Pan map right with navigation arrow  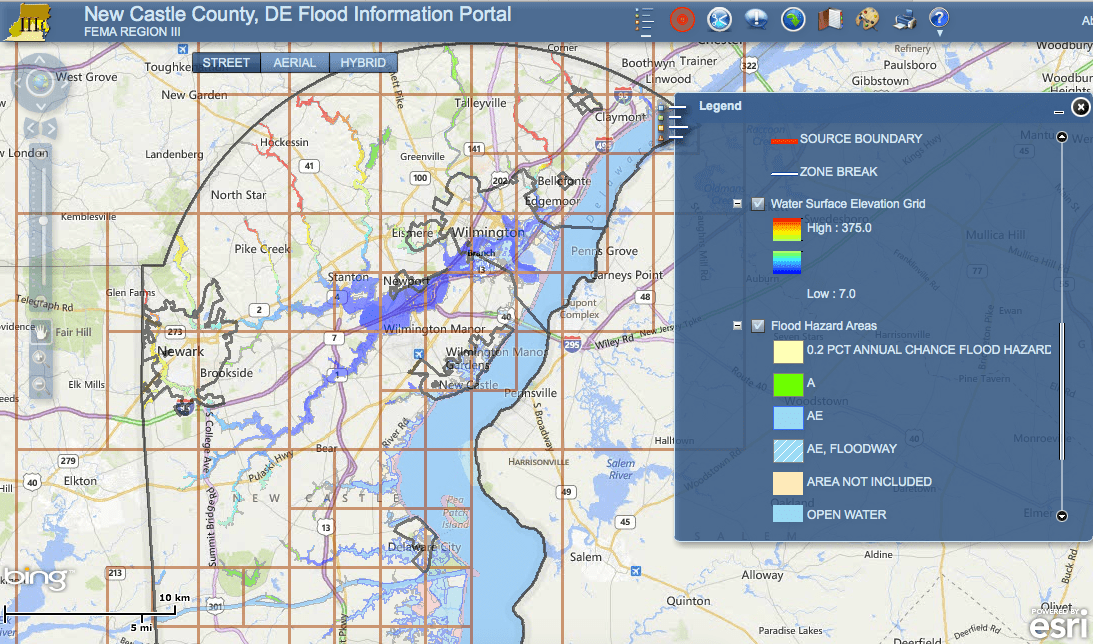(x=63, y=83)
